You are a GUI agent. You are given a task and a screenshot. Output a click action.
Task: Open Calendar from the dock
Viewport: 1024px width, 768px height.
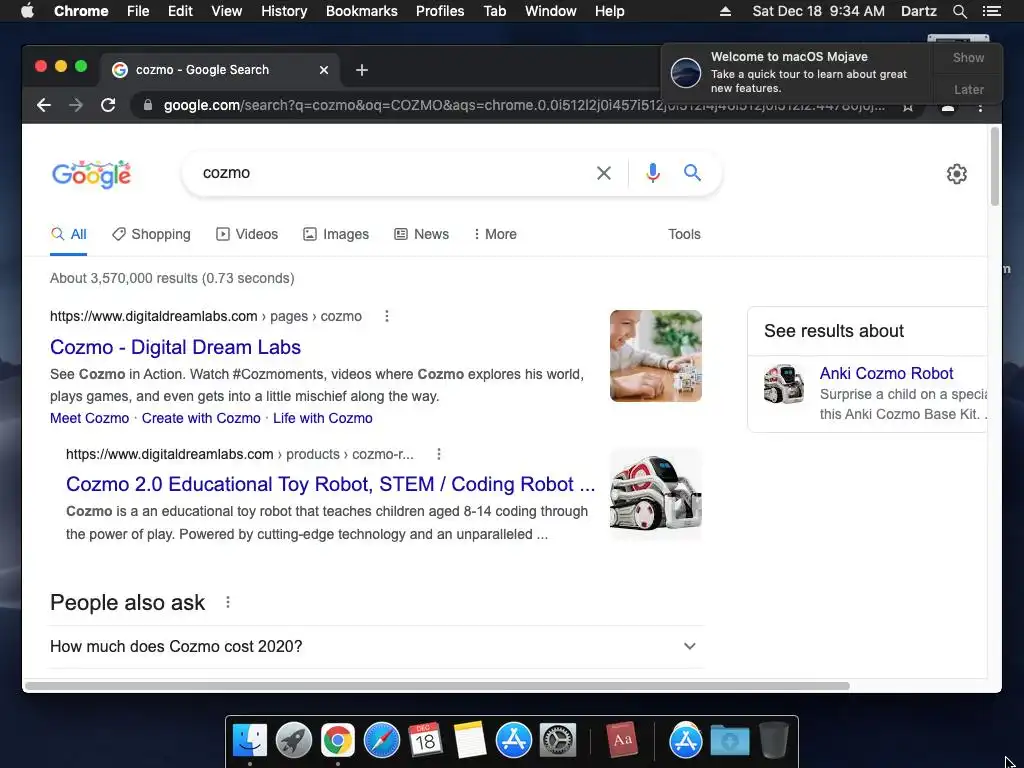tap(425, 741)
